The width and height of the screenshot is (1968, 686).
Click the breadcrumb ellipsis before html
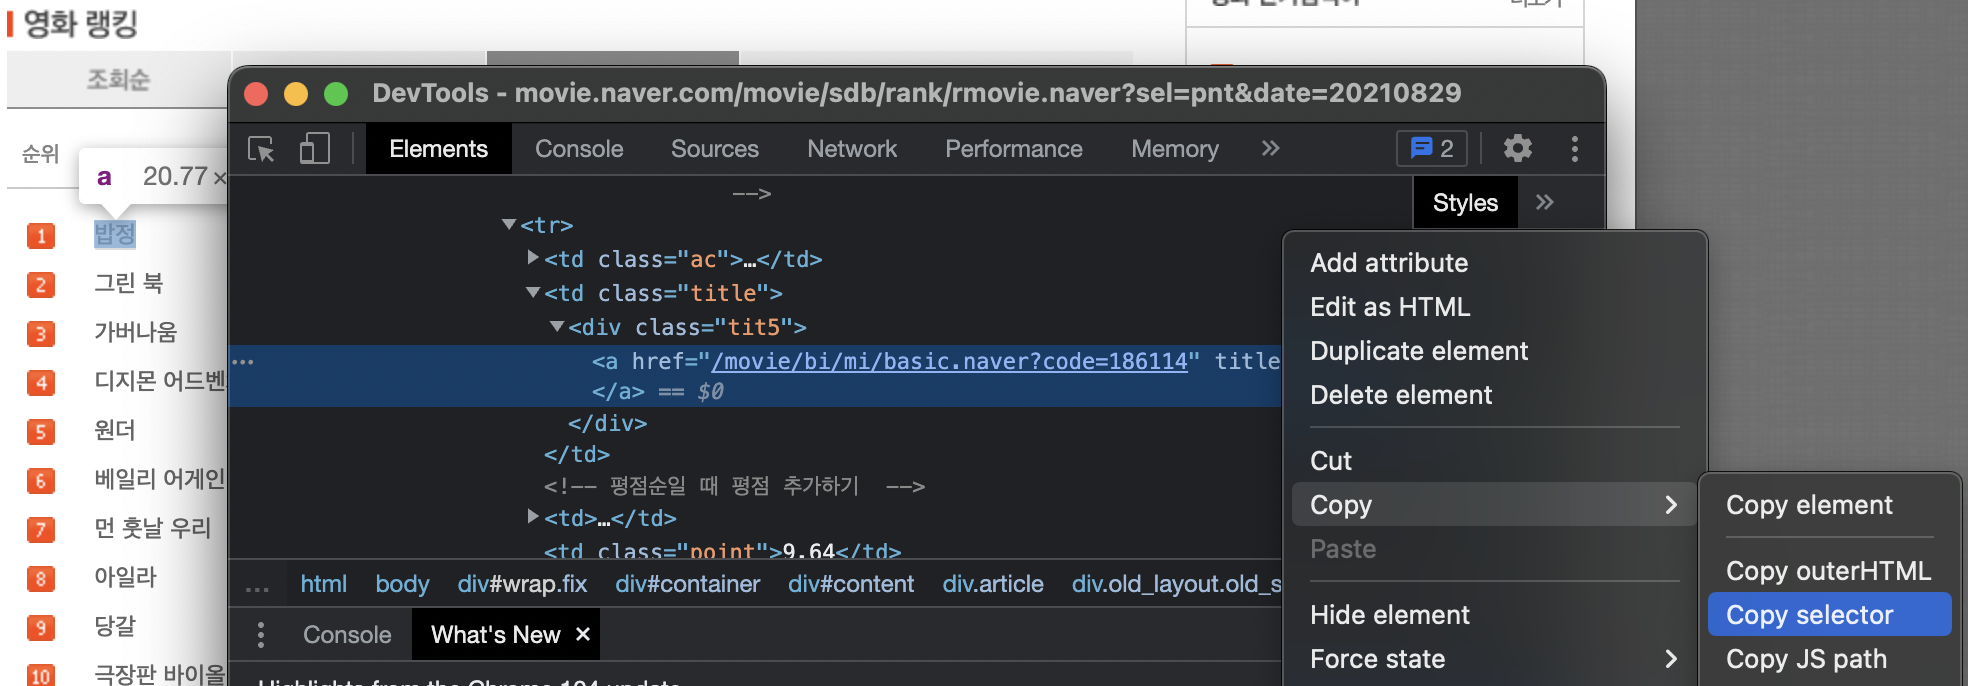257,588
